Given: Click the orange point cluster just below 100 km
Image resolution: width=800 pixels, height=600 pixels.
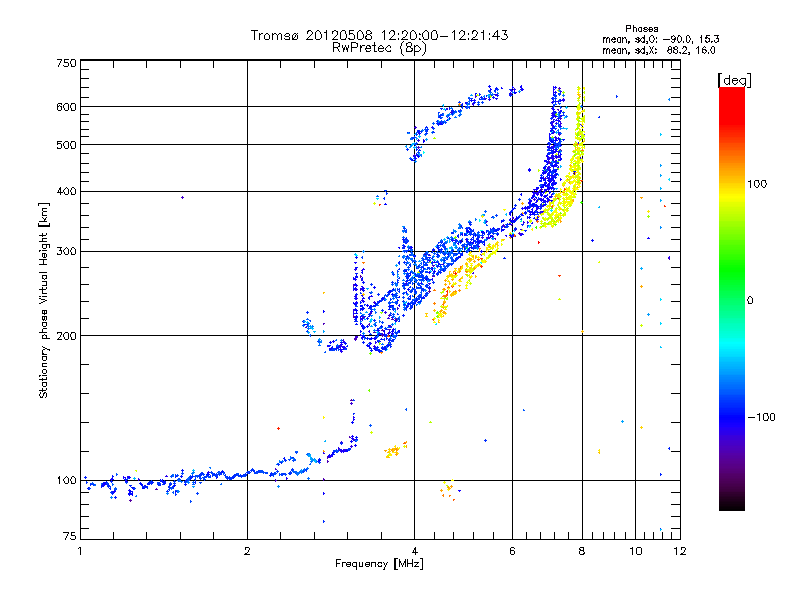Looking at the screenshot, I should (448, 490).
